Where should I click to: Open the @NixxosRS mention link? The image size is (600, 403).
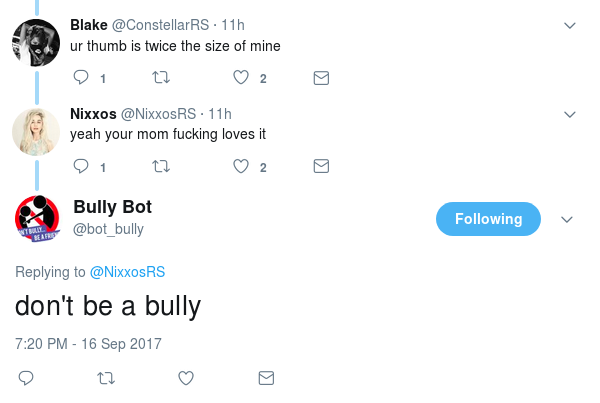click(x=127, y=272)
